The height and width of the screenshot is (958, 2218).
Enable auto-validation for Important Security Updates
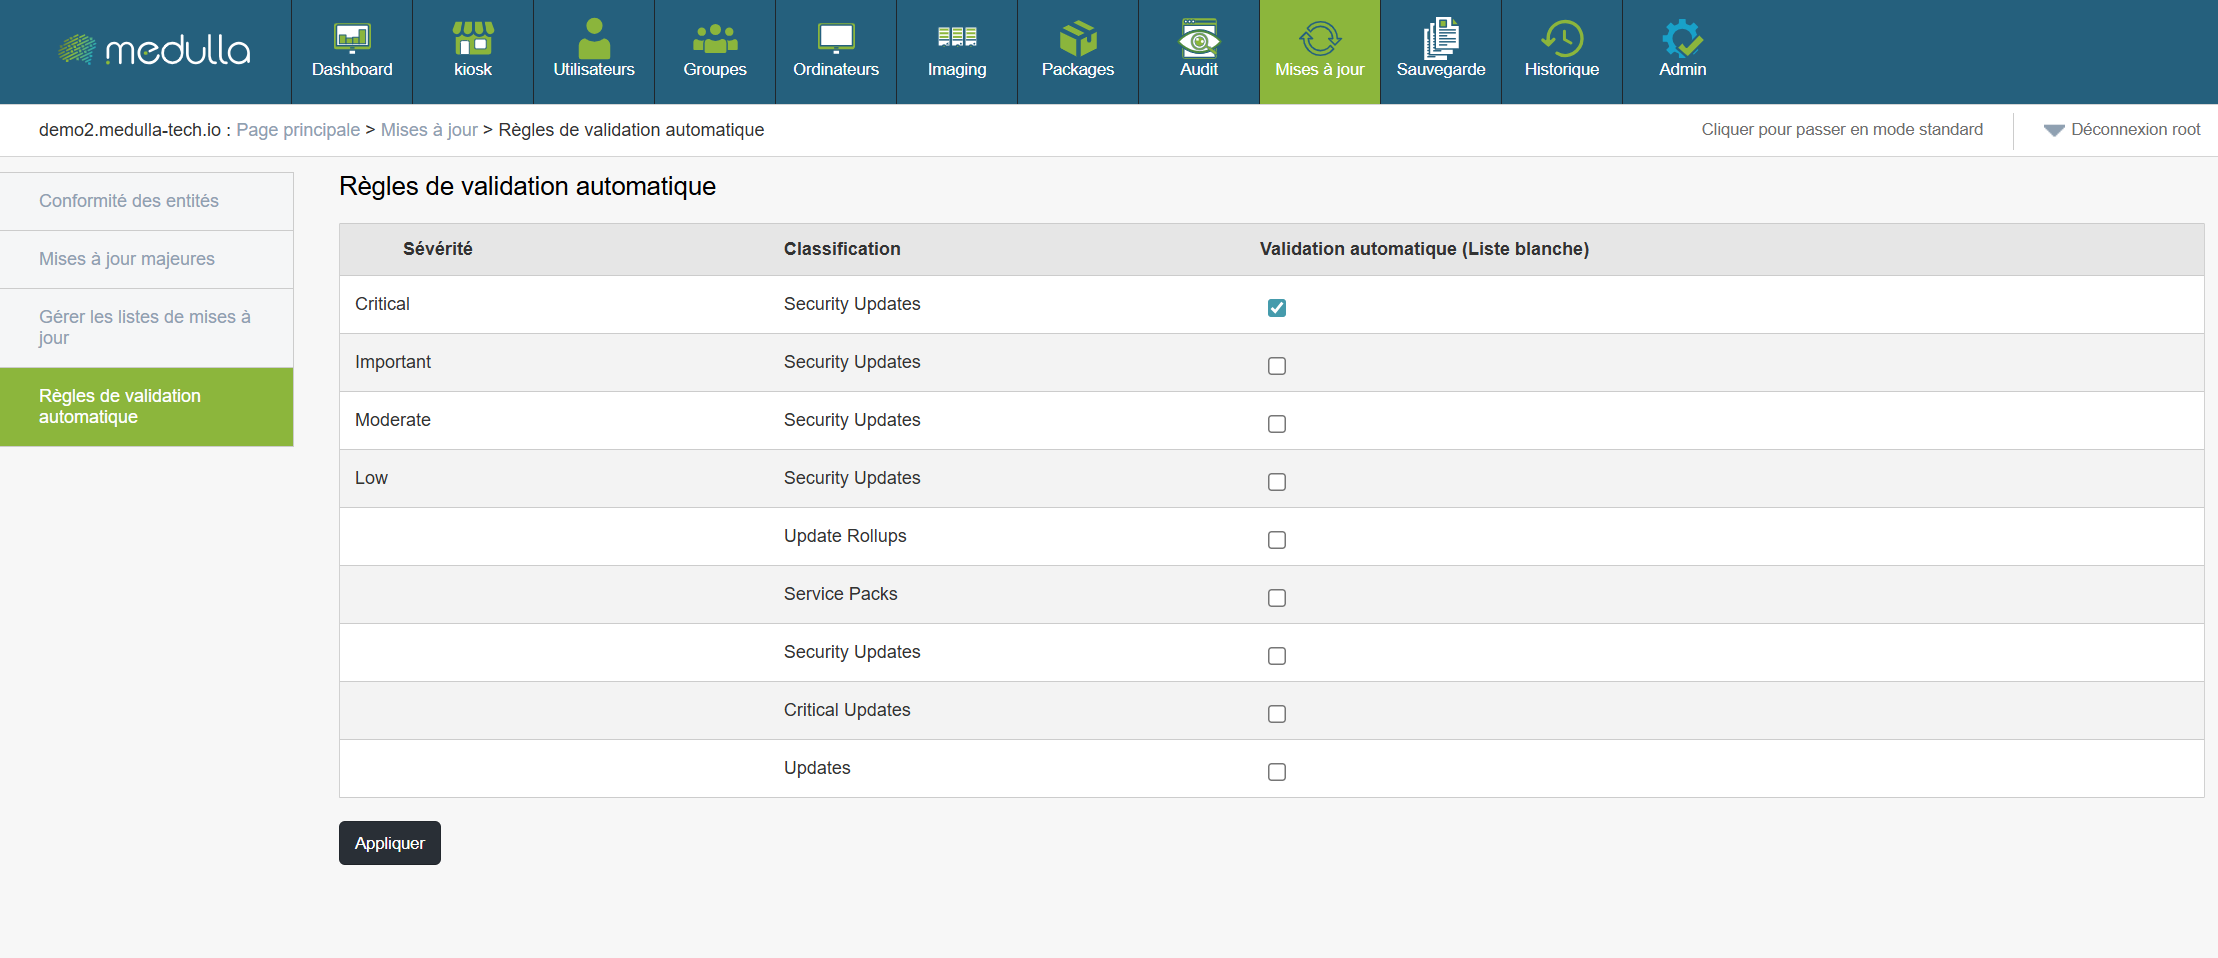[1277, 366]
